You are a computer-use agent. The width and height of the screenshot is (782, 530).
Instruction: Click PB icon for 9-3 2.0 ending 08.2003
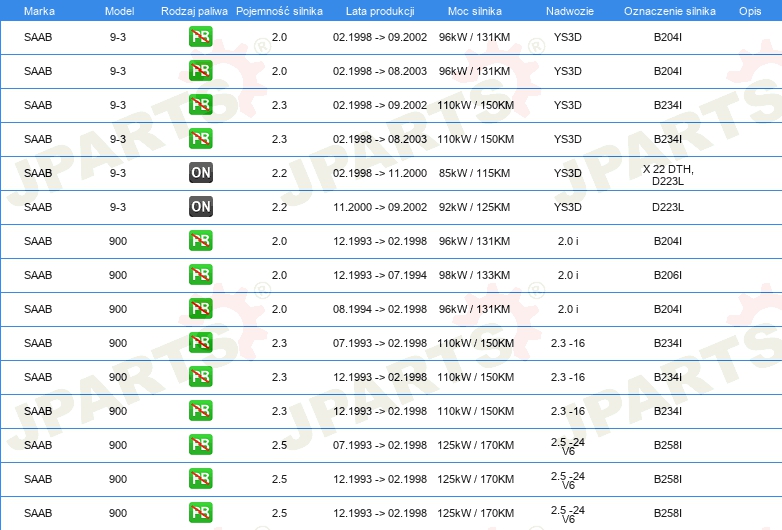tap(201, 71)
